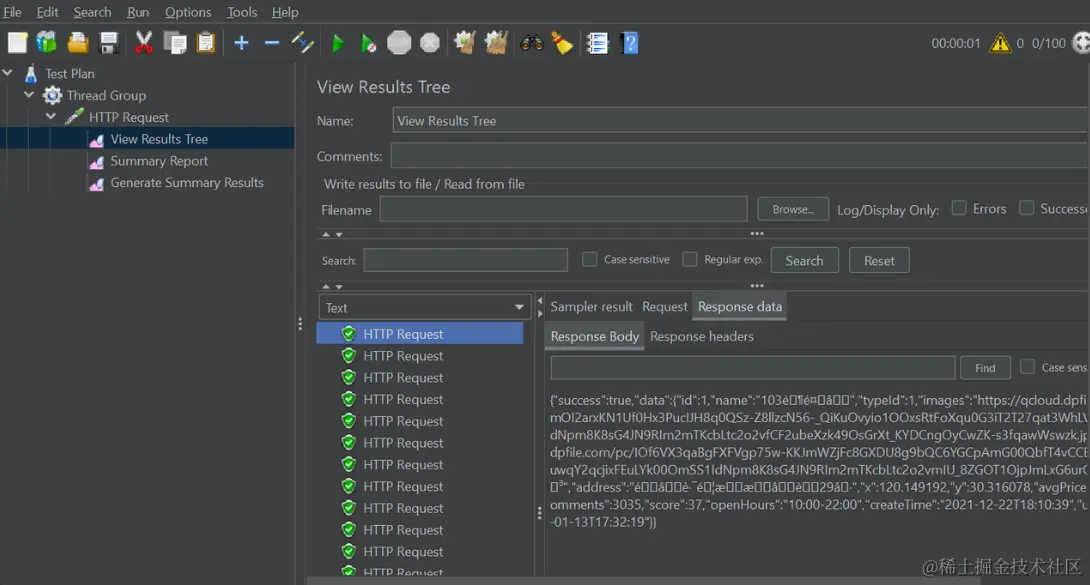The image size is (1090, 585).
Task: Open the Help menu
Action: click(x=285, y=12)
